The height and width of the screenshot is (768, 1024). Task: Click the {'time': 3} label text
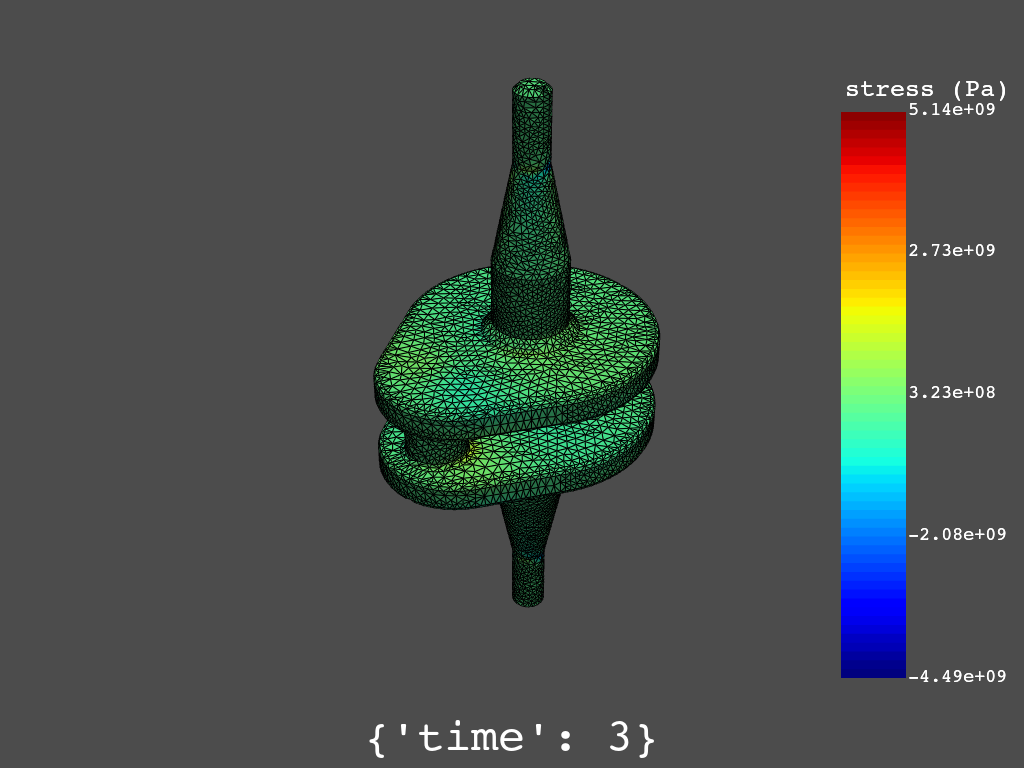512,738
